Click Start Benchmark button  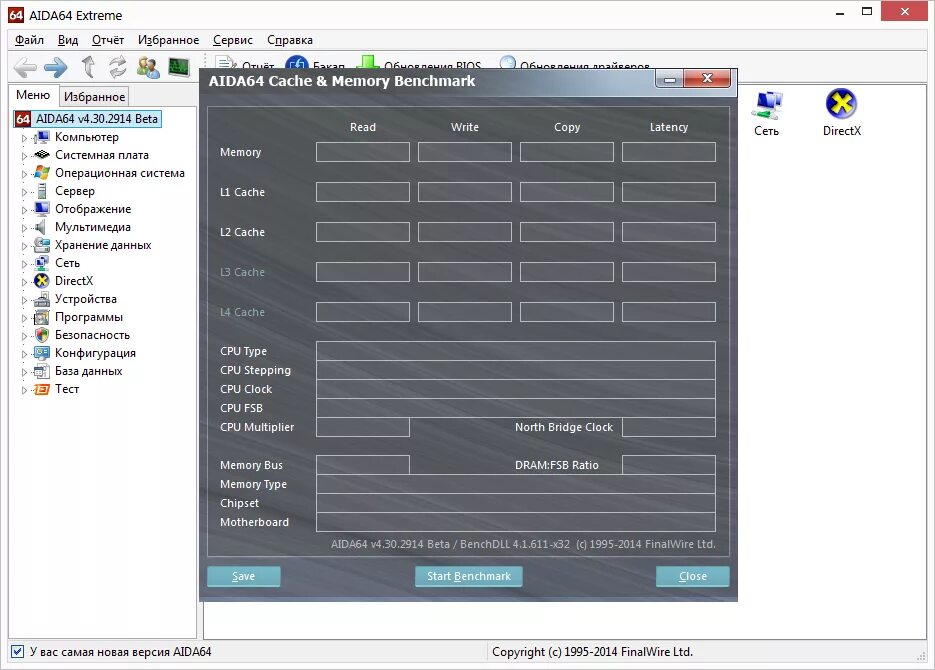point(469,576)
